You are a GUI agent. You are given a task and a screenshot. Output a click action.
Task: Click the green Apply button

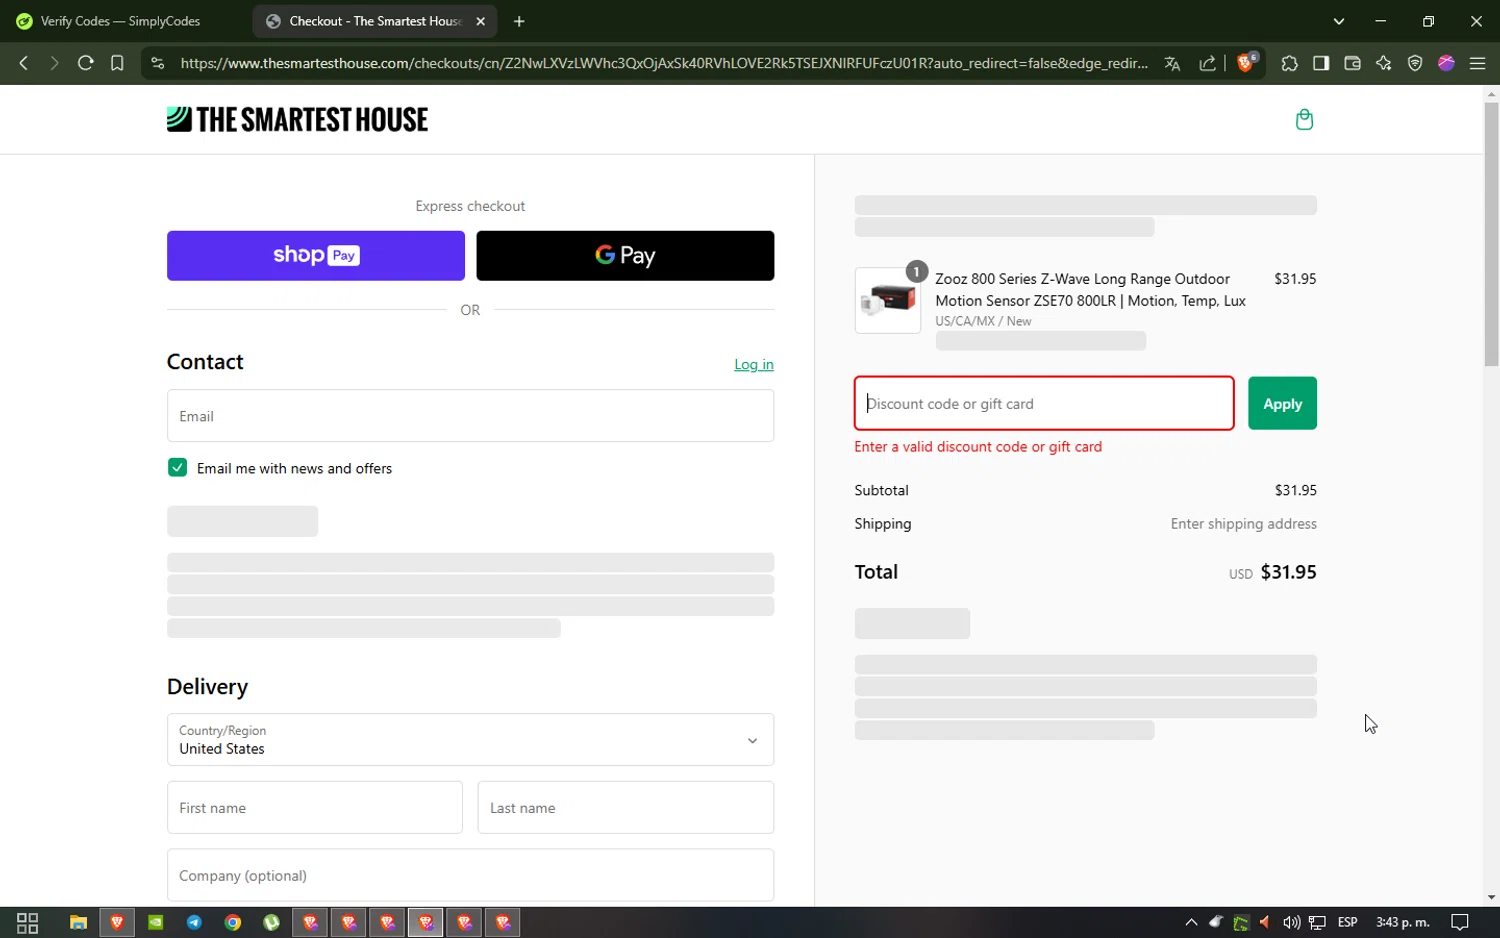point(1282,404)
